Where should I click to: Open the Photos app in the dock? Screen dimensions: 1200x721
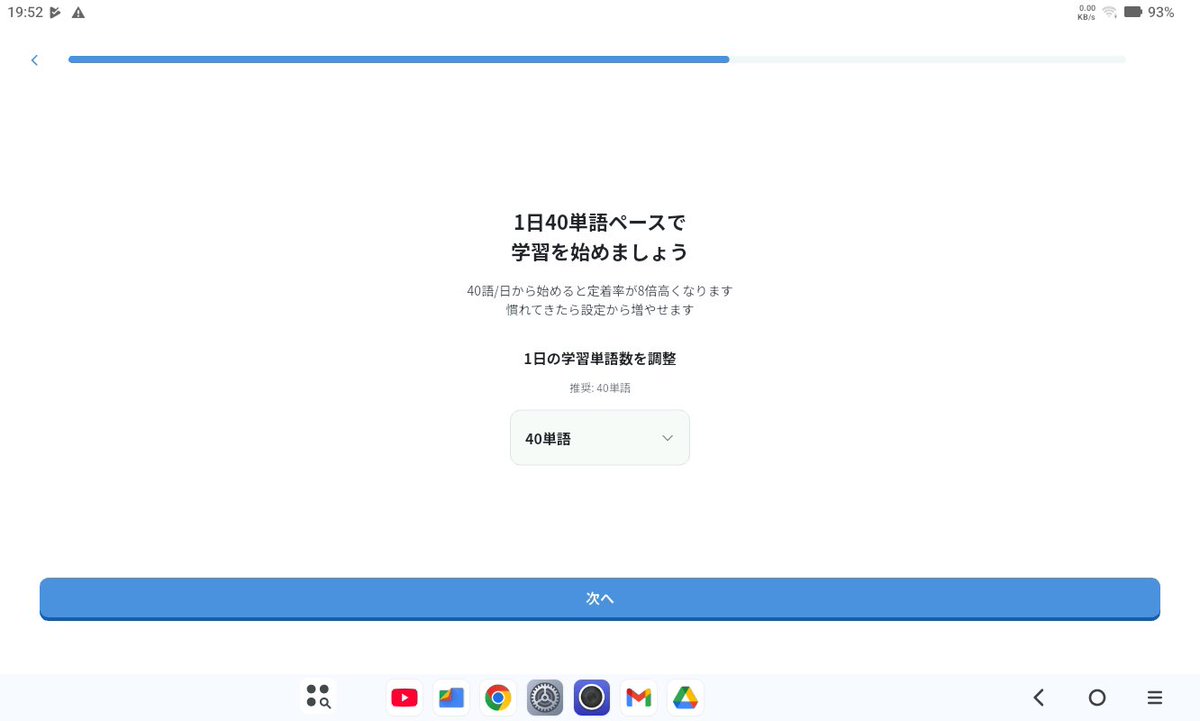[x=451, y=697]
